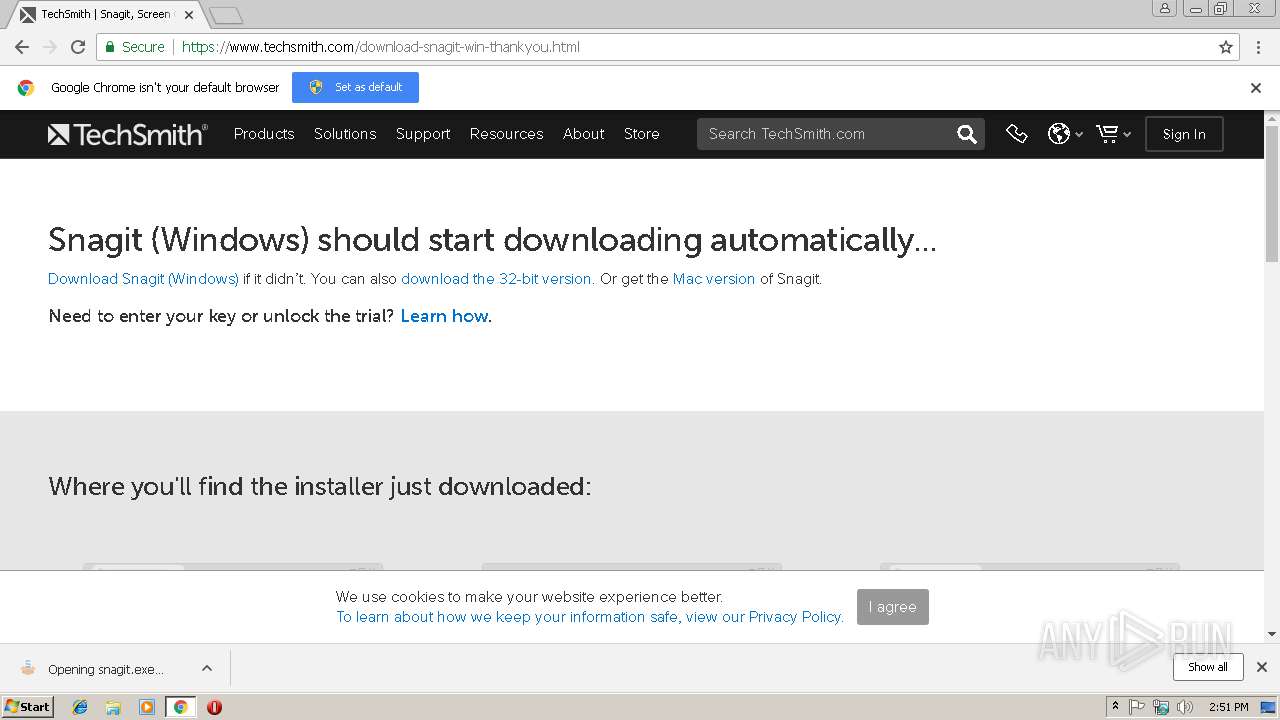
Task: Open a new tab
Action: [226, 15]
